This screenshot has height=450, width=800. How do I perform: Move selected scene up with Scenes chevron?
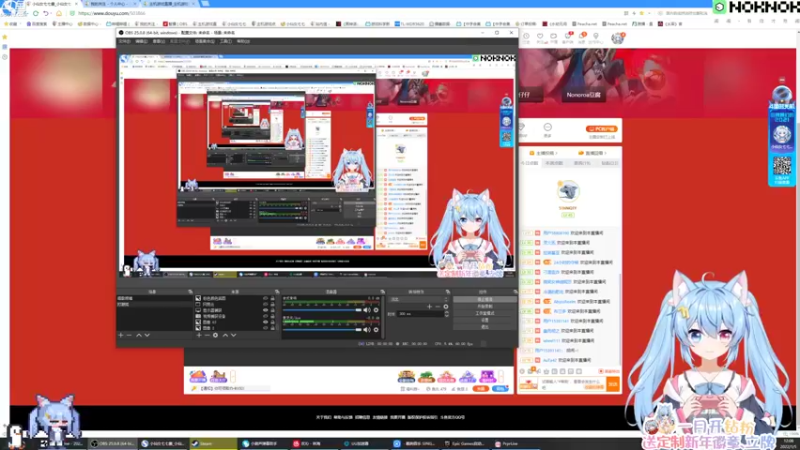click(138, 335)
